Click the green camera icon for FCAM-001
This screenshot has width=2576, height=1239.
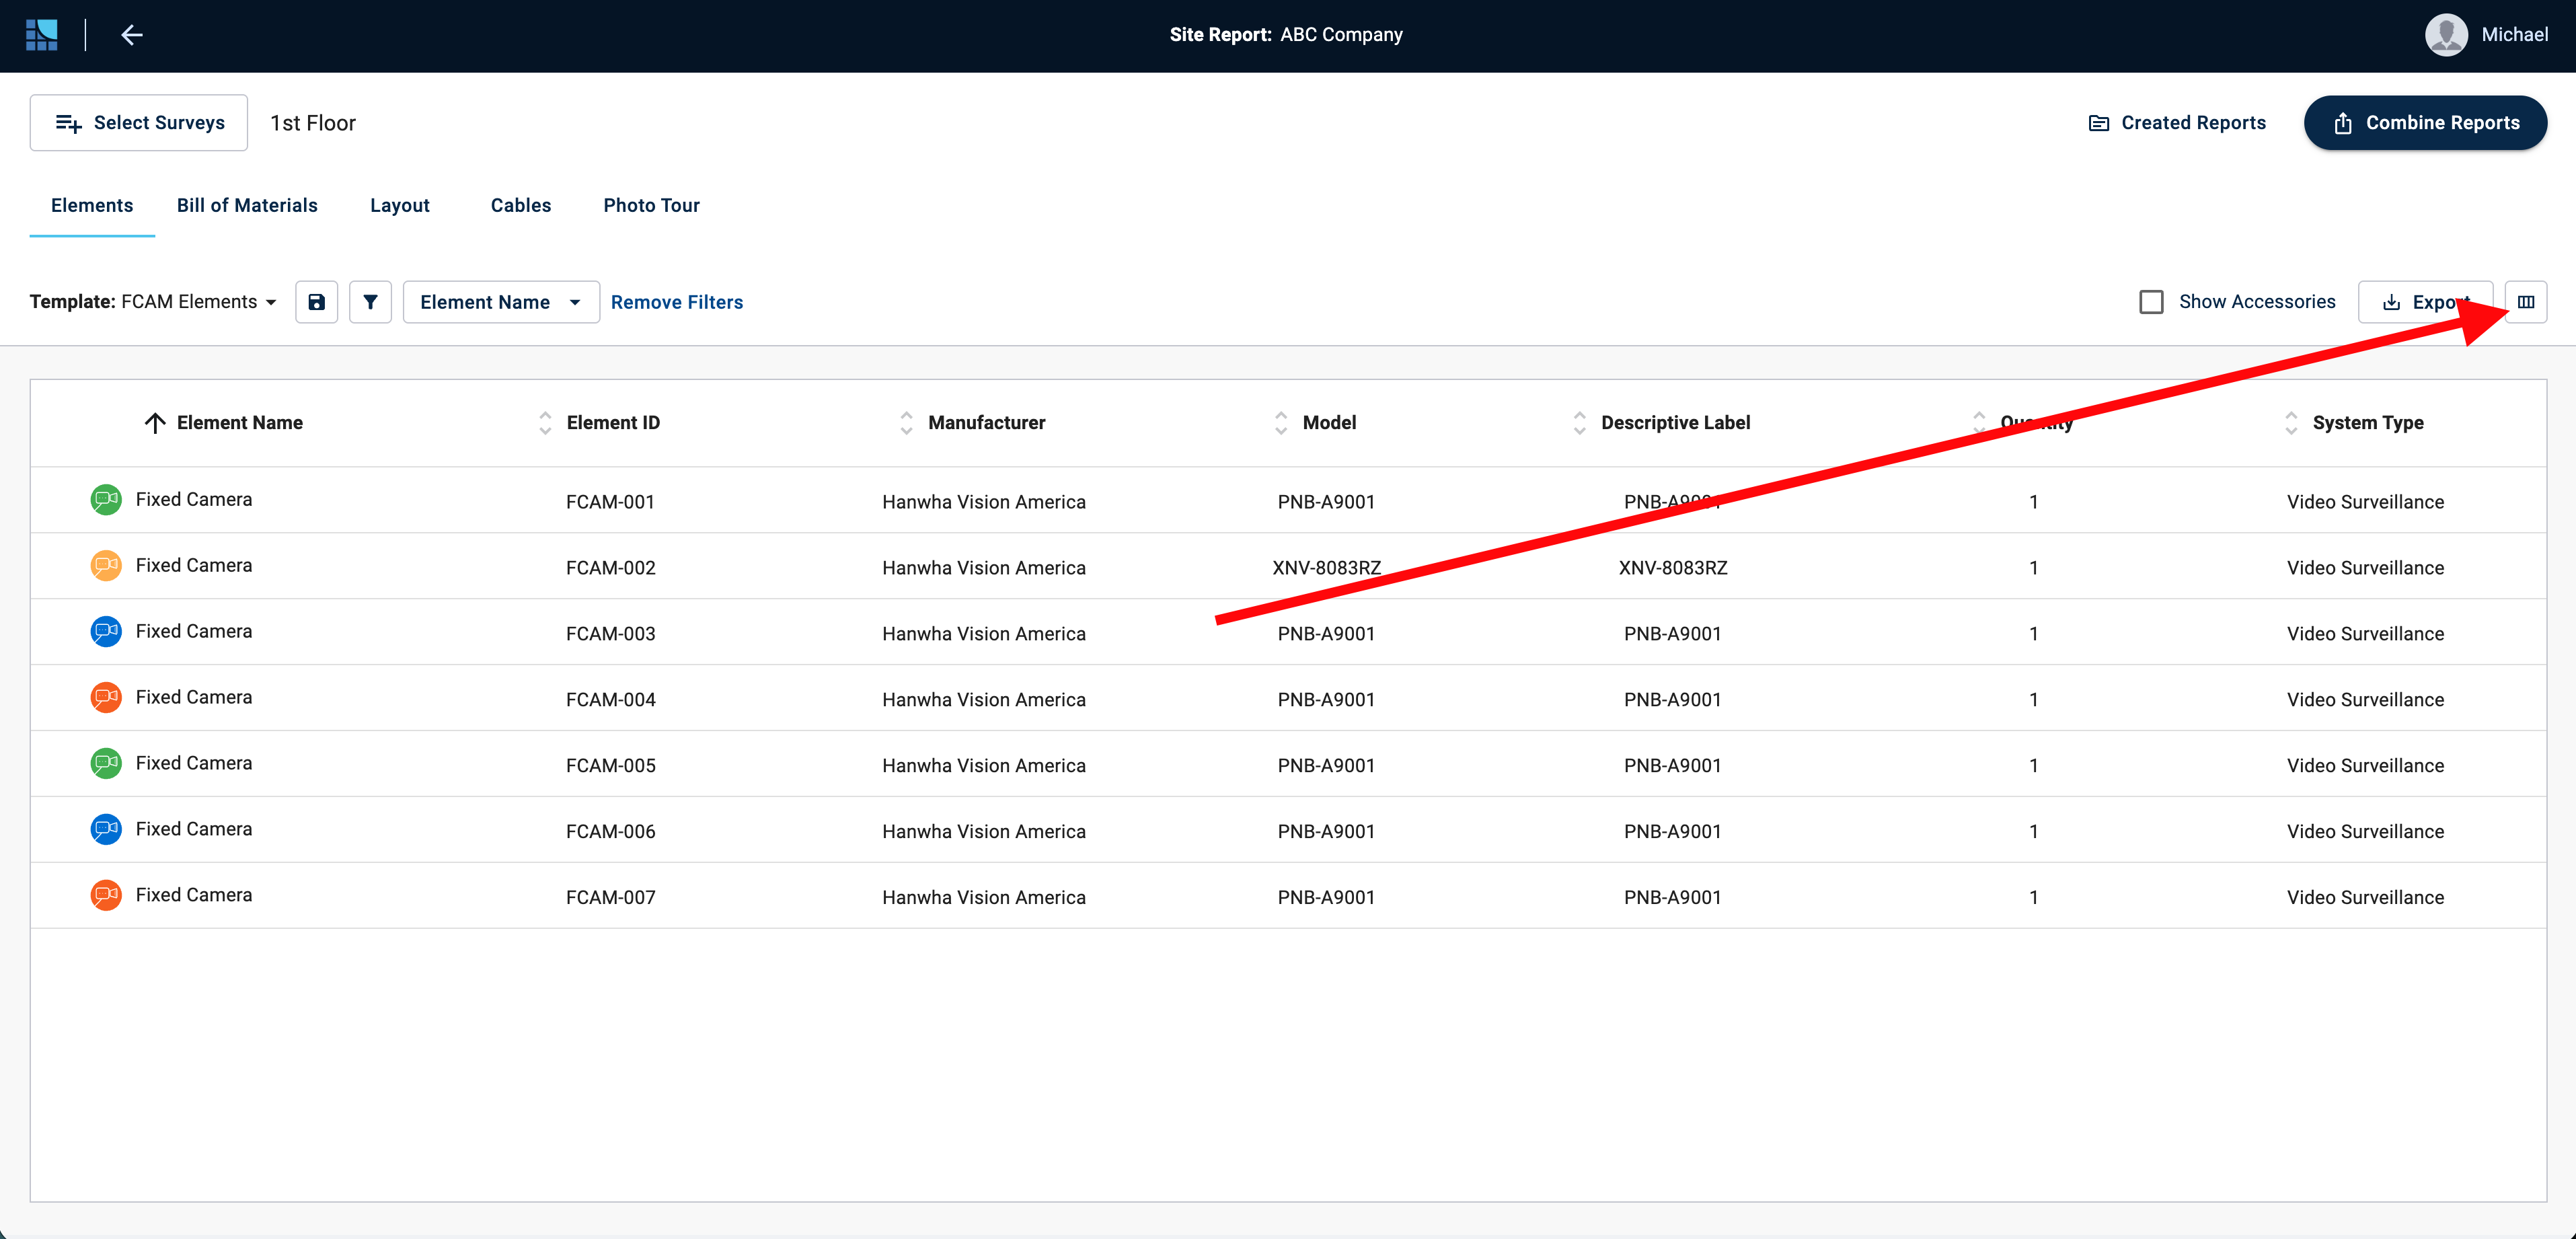(x=106, y=499)
